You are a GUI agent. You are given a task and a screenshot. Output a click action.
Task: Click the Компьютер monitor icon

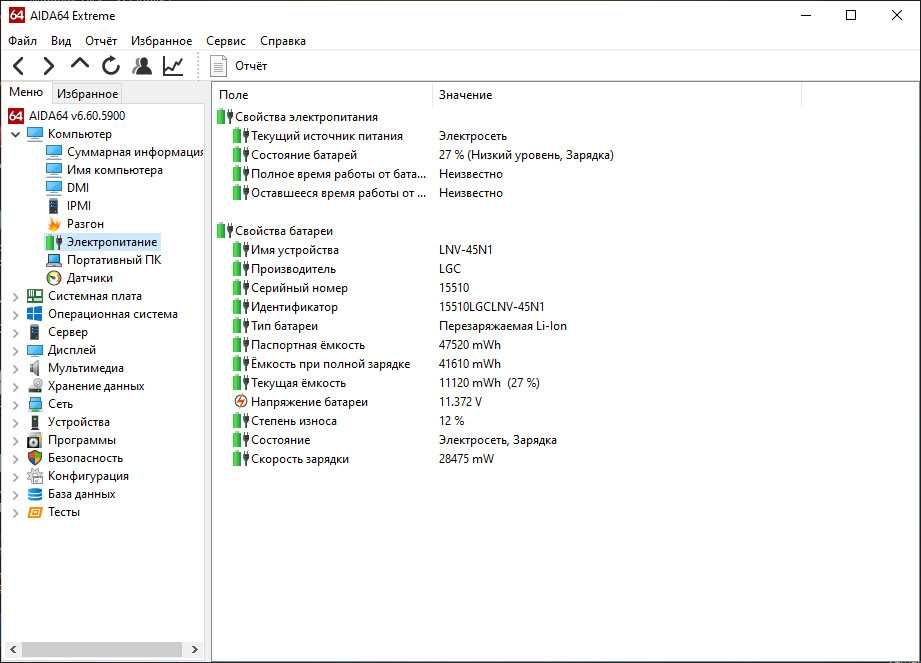coord(35,134)
